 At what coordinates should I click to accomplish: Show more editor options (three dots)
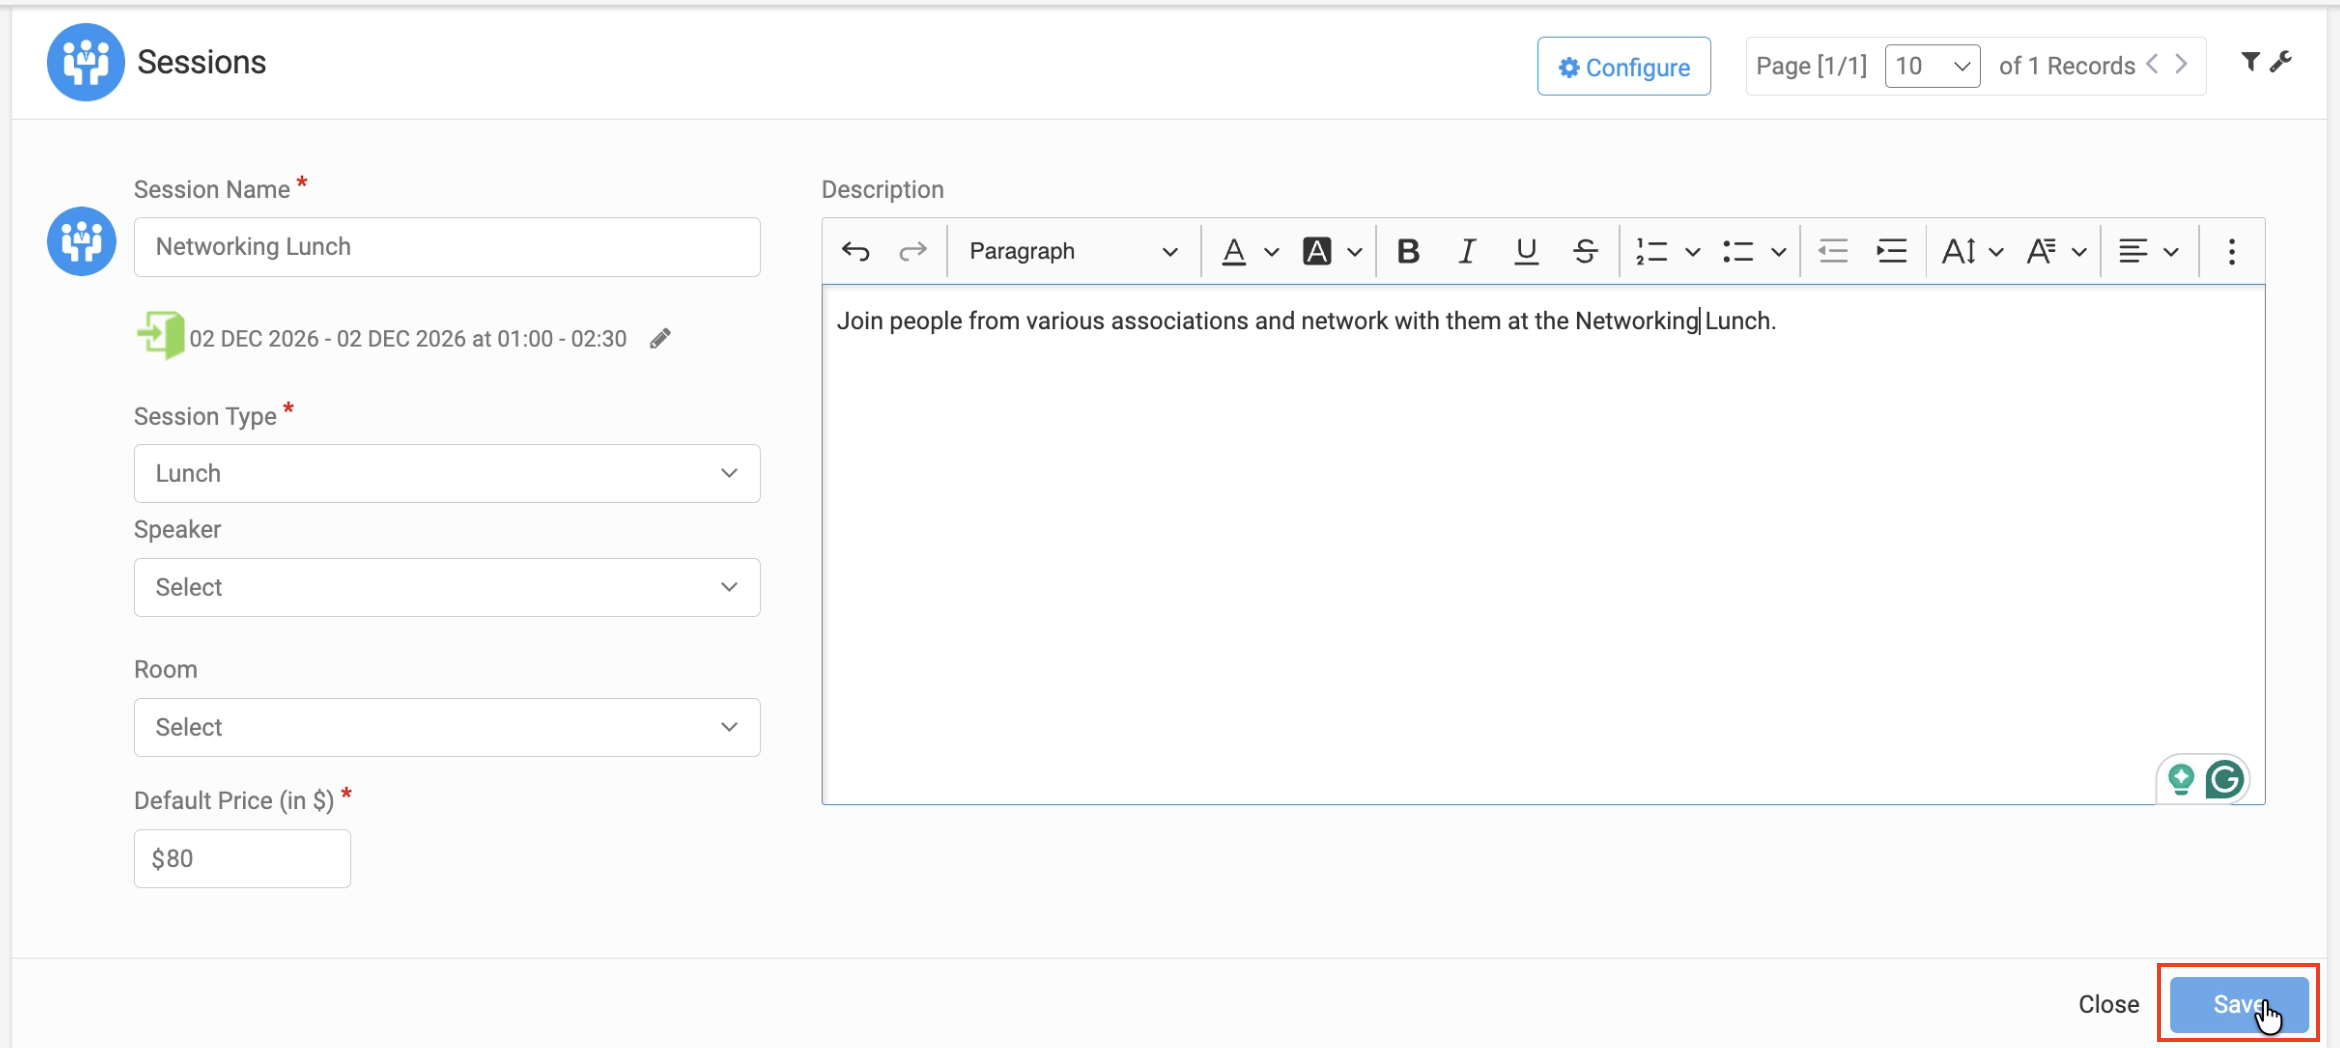pos(2231,251)
